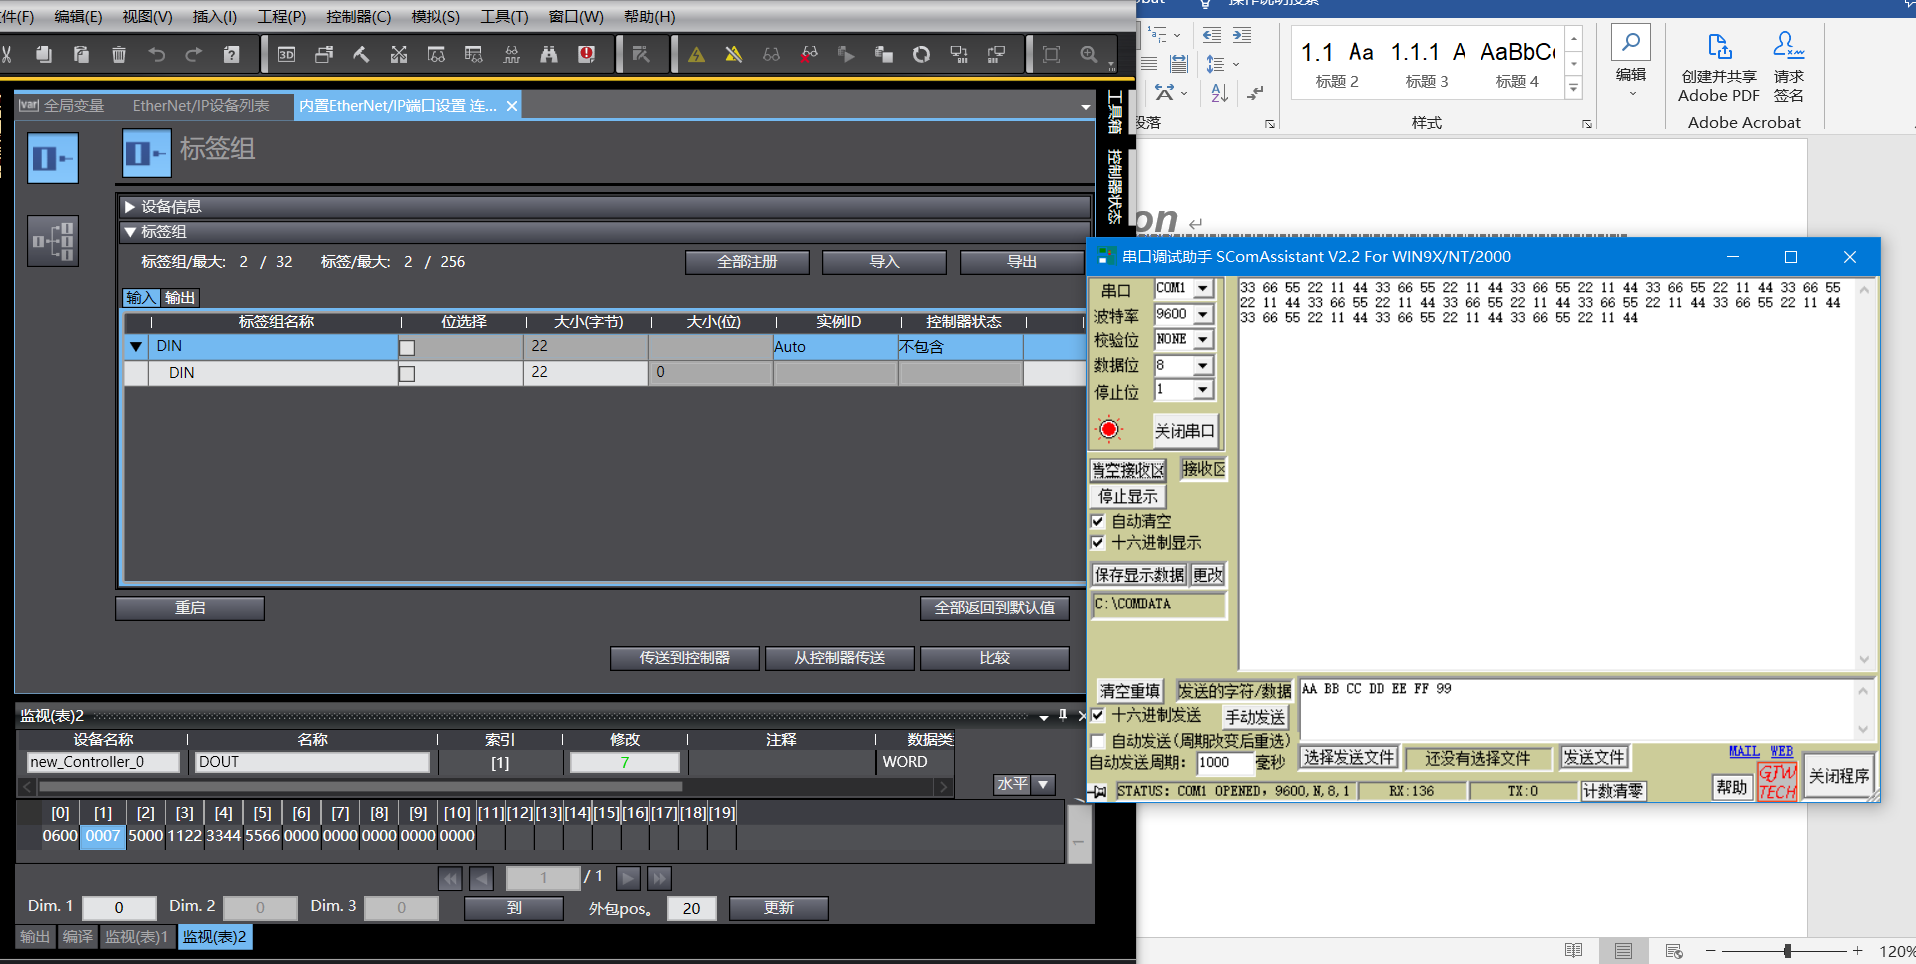Collapse the 标签组 section
The width and height of the screenshot is (1916, 964).
[130, 232]
